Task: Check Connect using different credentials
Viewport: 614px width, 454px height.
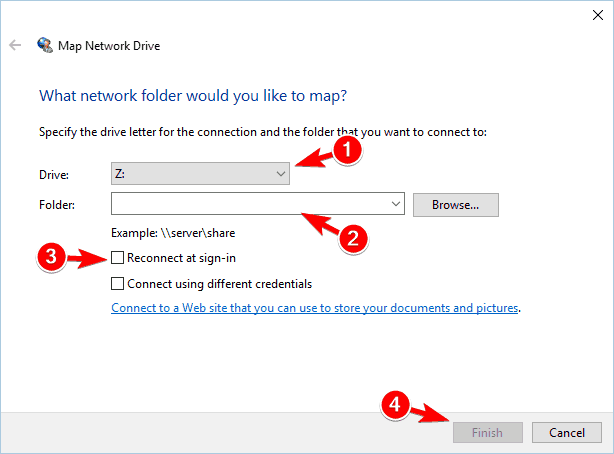Action: coord(117,284)
